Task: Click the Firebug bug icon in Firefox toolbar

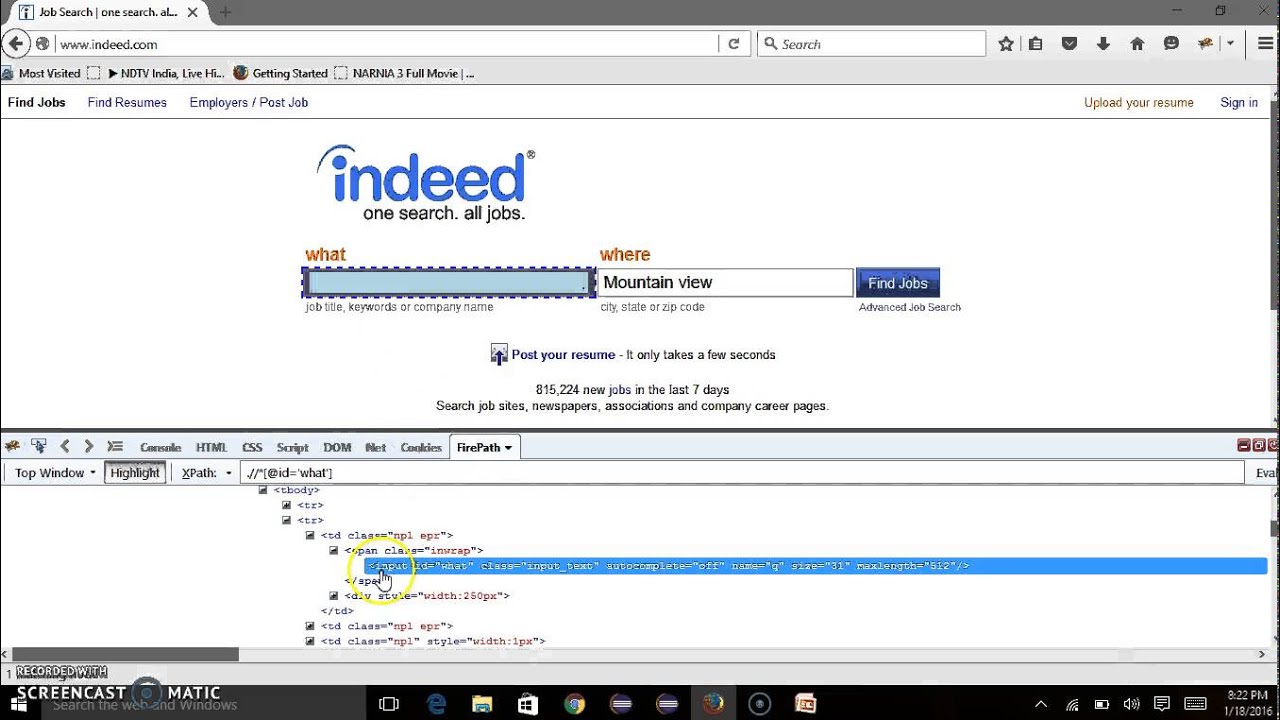Action: tap(1205, 44)
